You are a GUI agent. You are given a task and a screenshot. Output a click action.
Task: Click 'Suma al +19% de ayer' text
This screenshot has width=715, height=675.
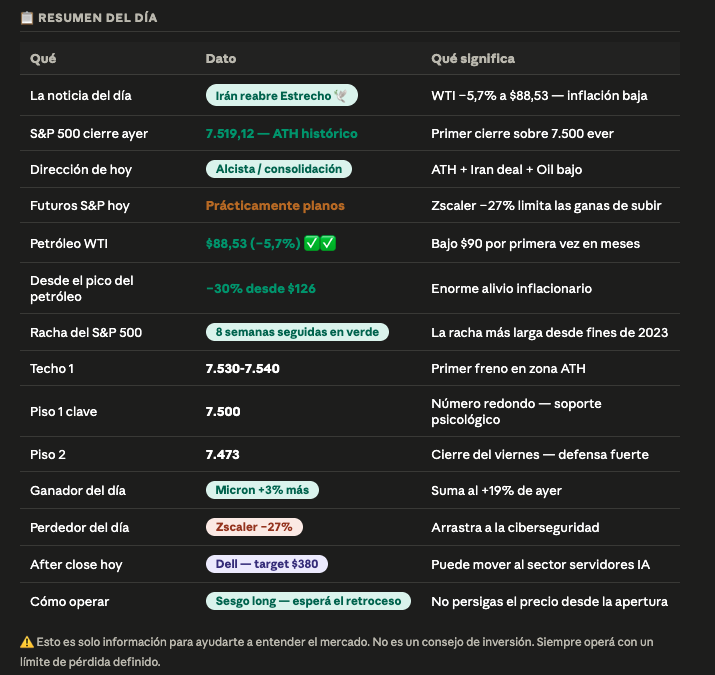(497, 491)
